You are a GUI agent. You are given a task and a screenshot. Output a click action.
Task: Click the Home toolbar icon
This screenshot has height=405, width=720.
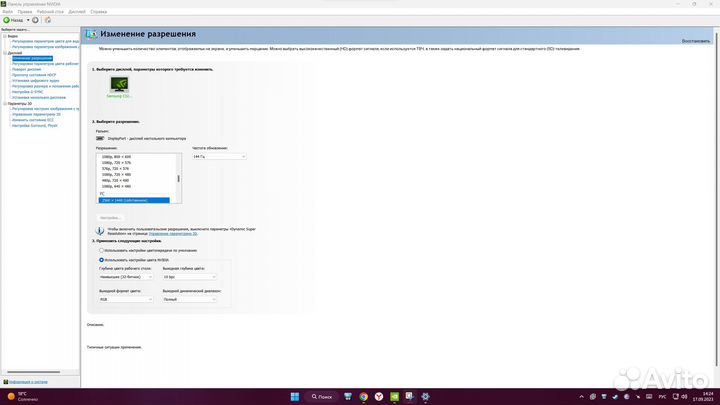point(48,20)
